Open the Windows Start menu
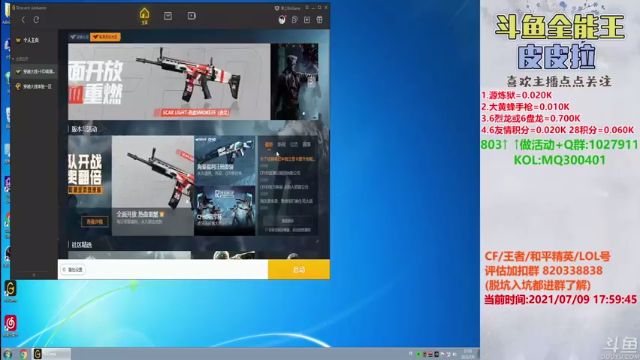 coord(7,354)
